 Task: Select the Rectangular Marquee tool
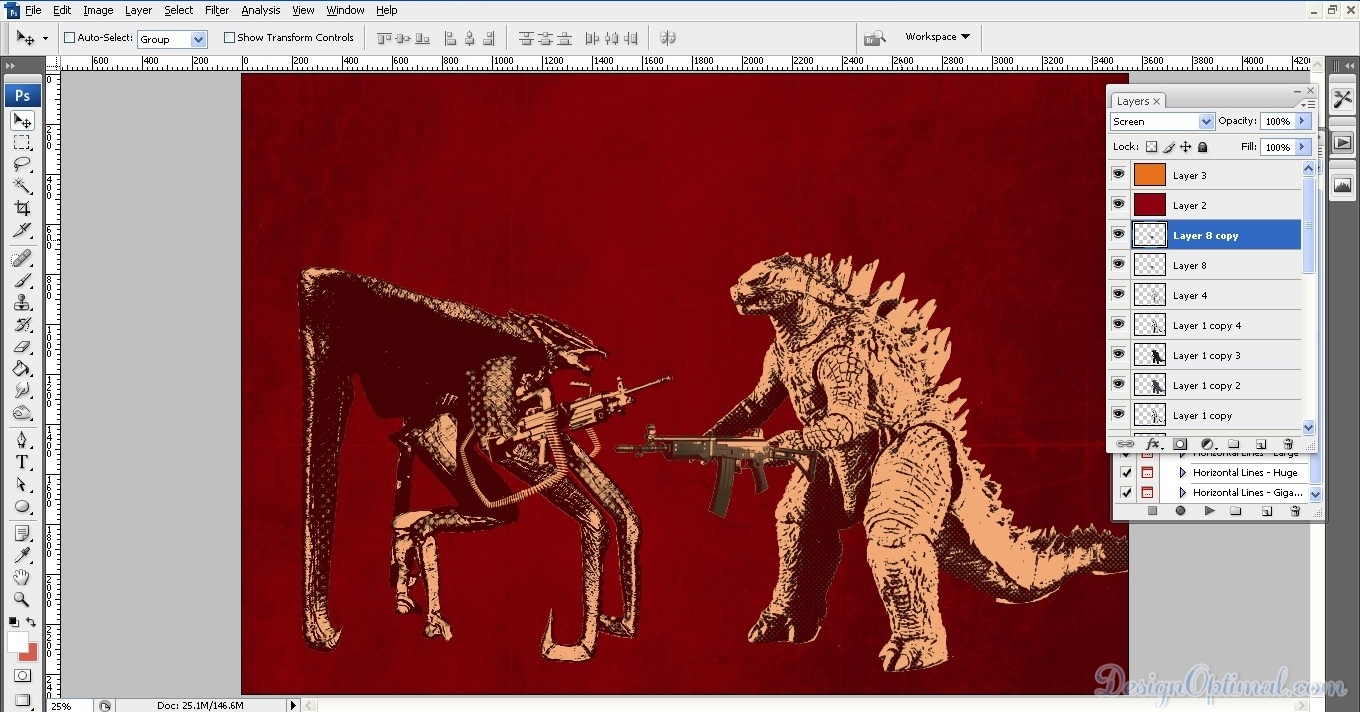22,143
